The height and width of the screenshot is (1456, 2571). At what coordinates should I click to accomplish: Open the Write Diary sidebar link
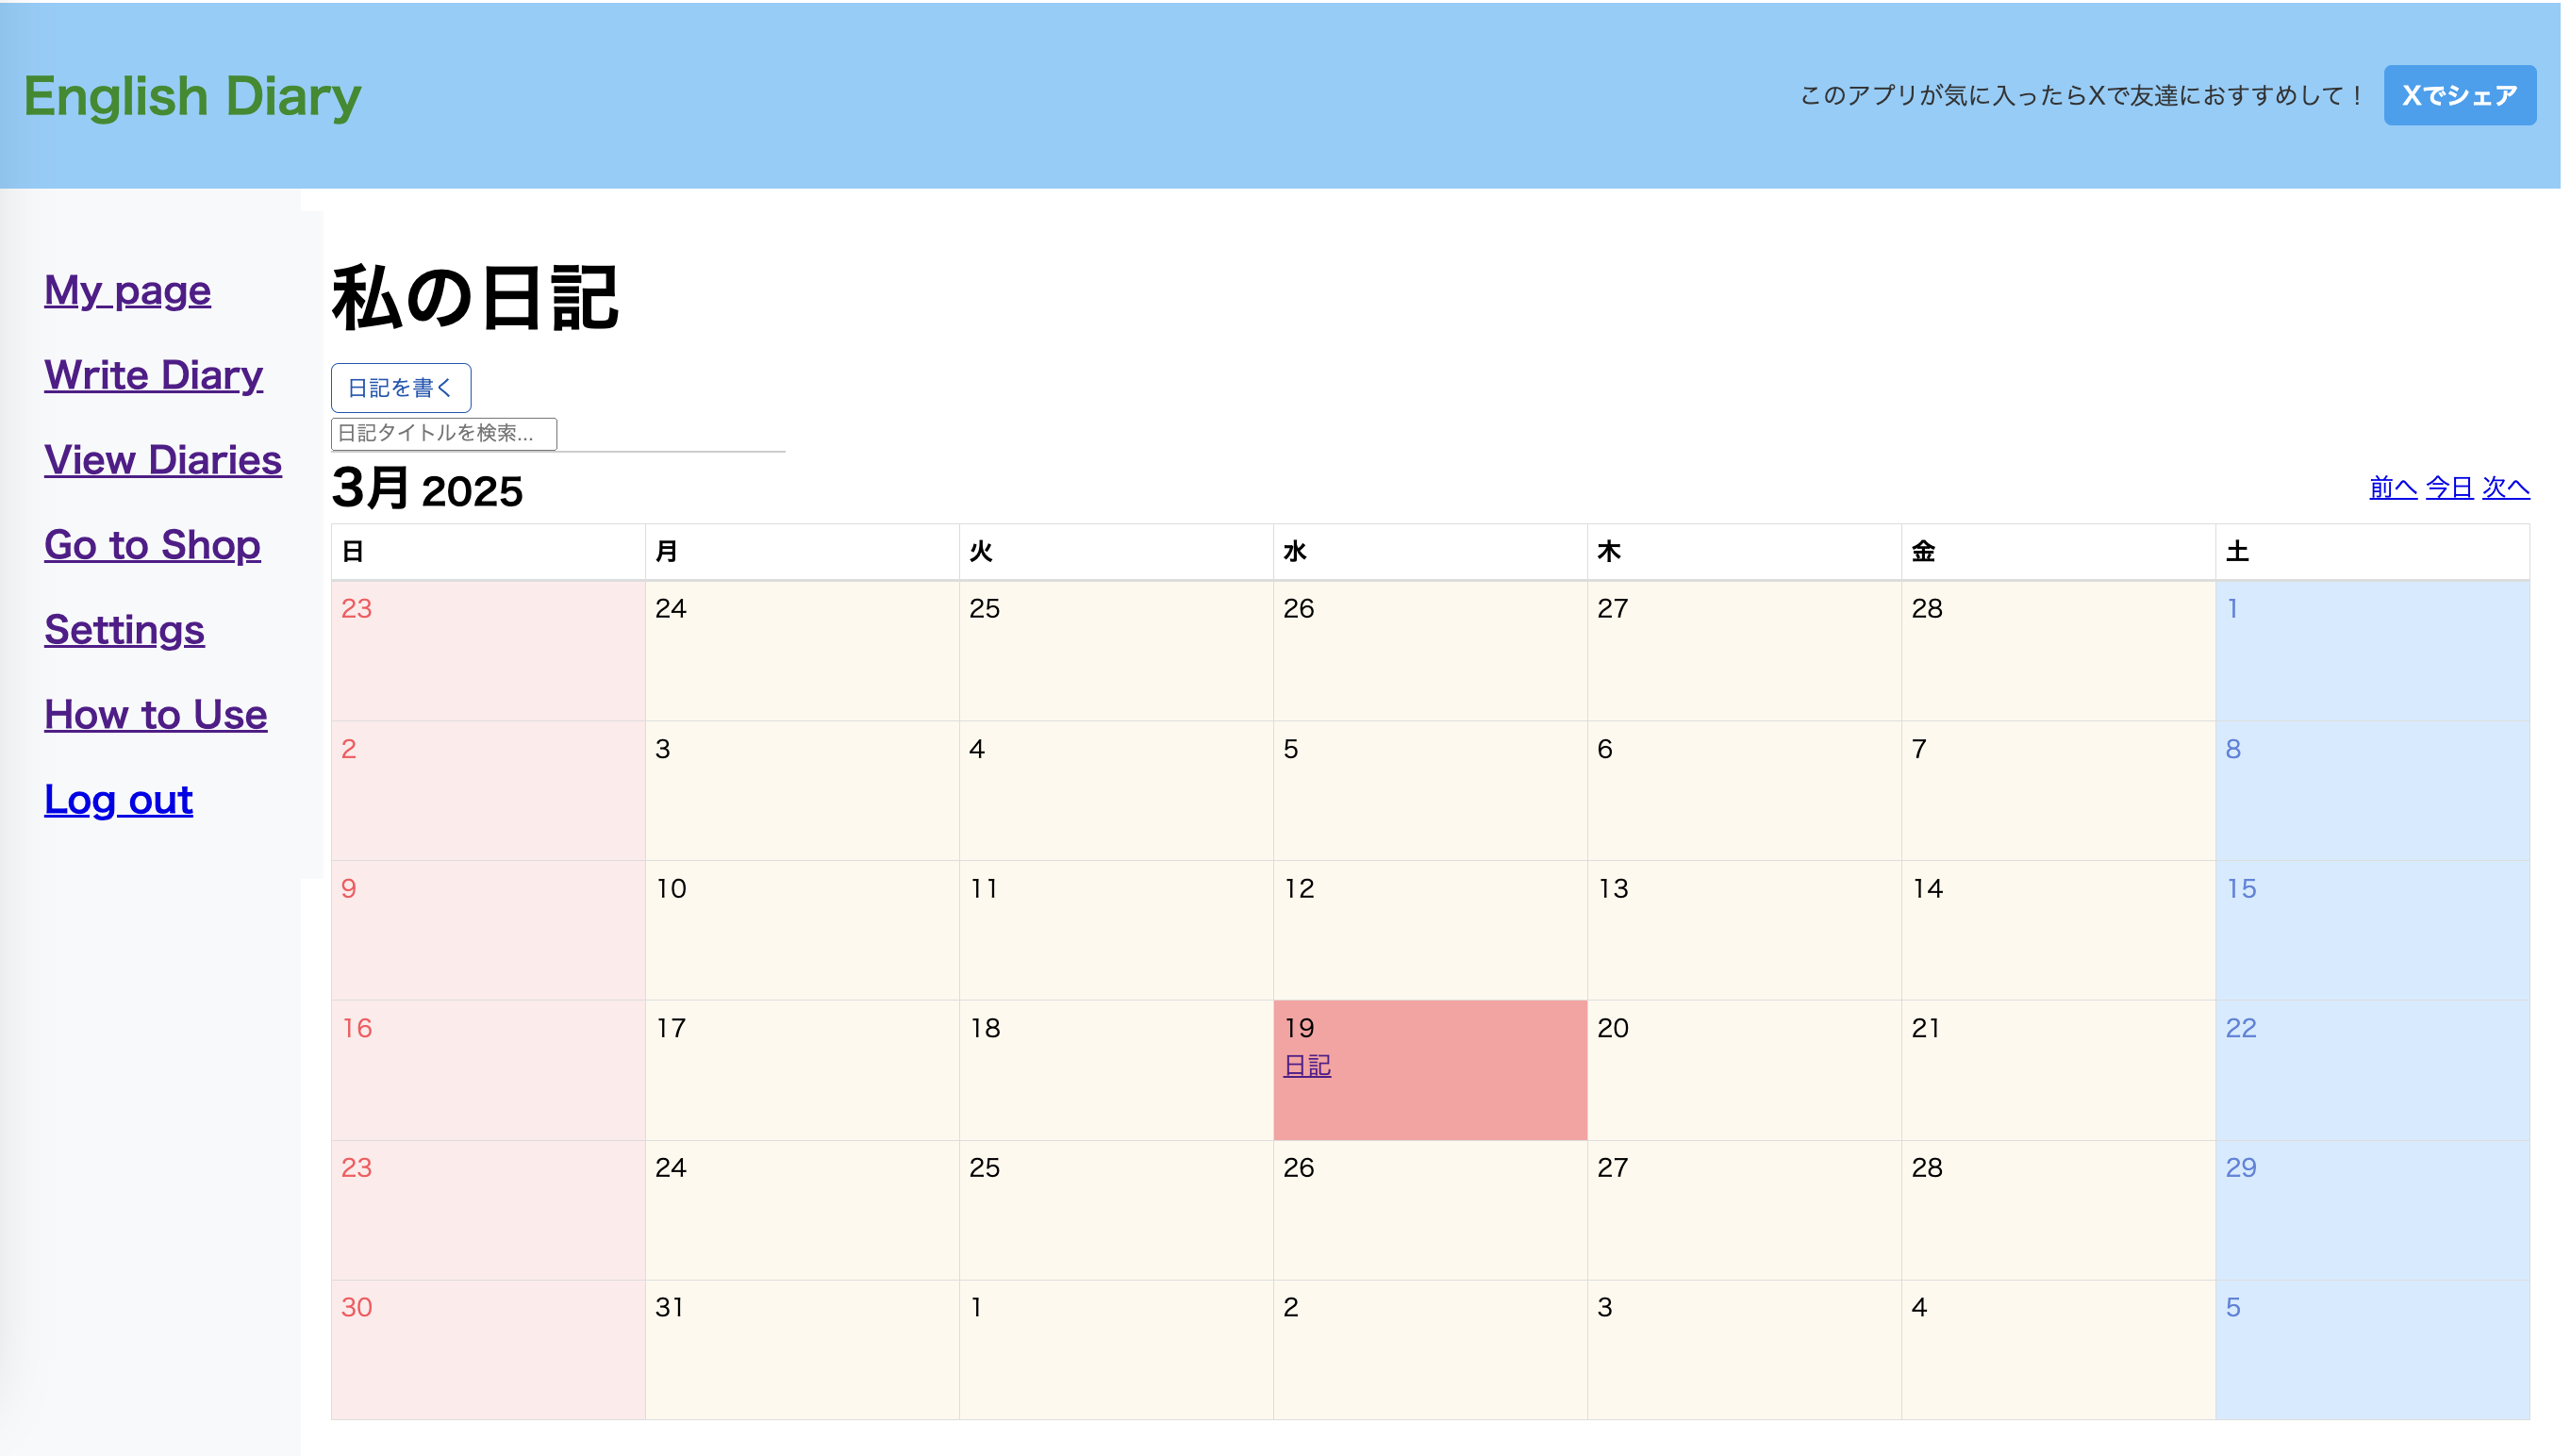coord(153,376)
